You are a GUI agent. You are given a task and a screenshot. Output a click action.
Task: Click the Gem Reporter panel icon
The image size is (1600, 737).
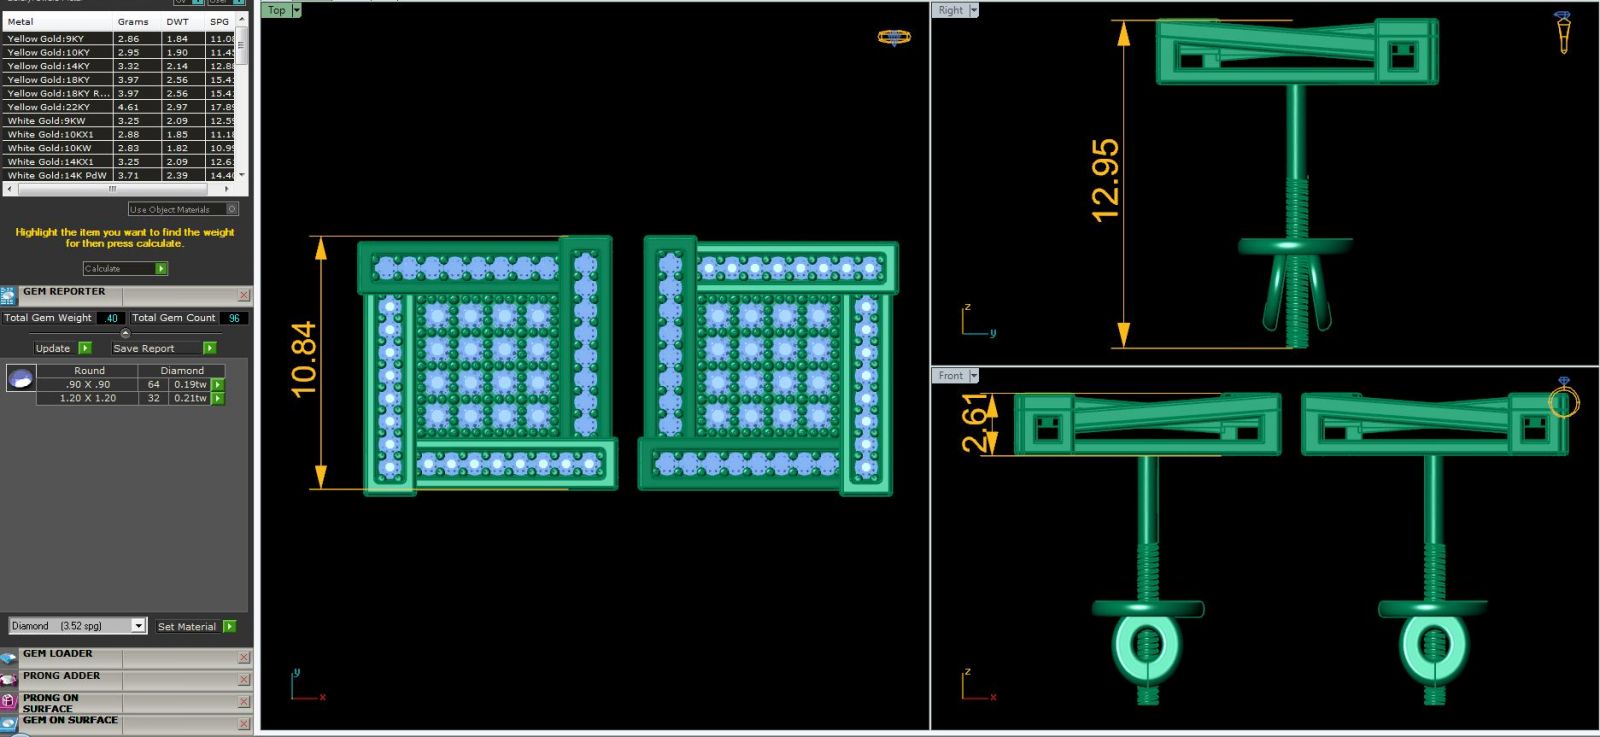(x=9, y=296)
